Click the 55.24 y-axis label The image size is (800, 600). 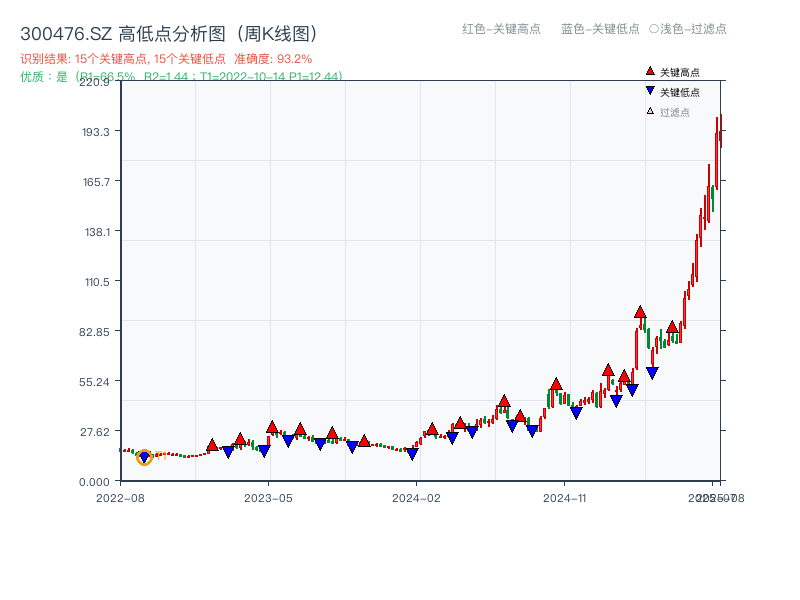(x=94, y=382)
